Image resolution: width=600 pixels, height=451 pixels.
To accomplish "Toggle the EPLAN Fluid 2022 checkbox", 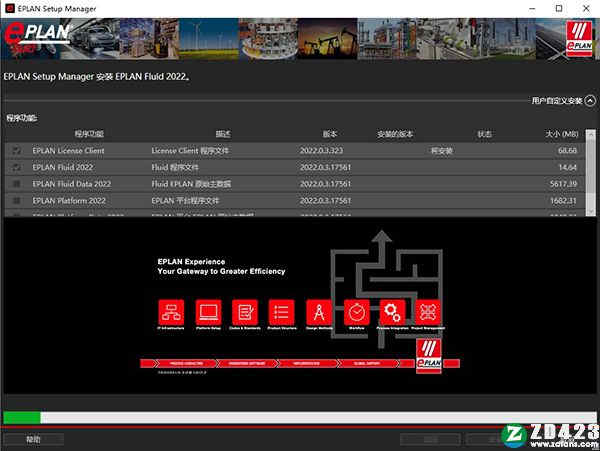I will tap(17, 167).
